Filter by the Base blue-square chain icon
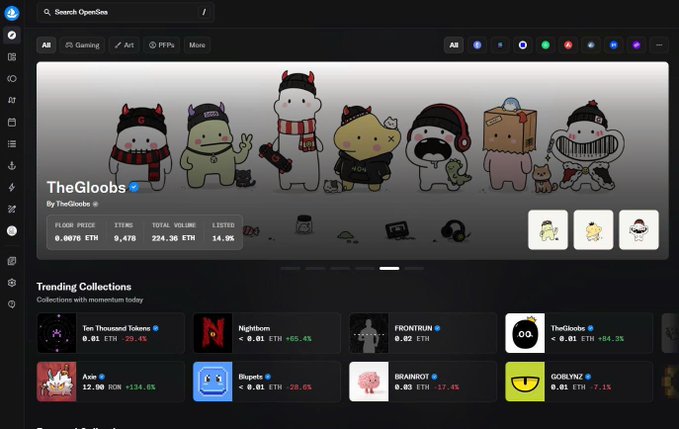The width and height of the screenshot is (679, 429). point(523,45)
